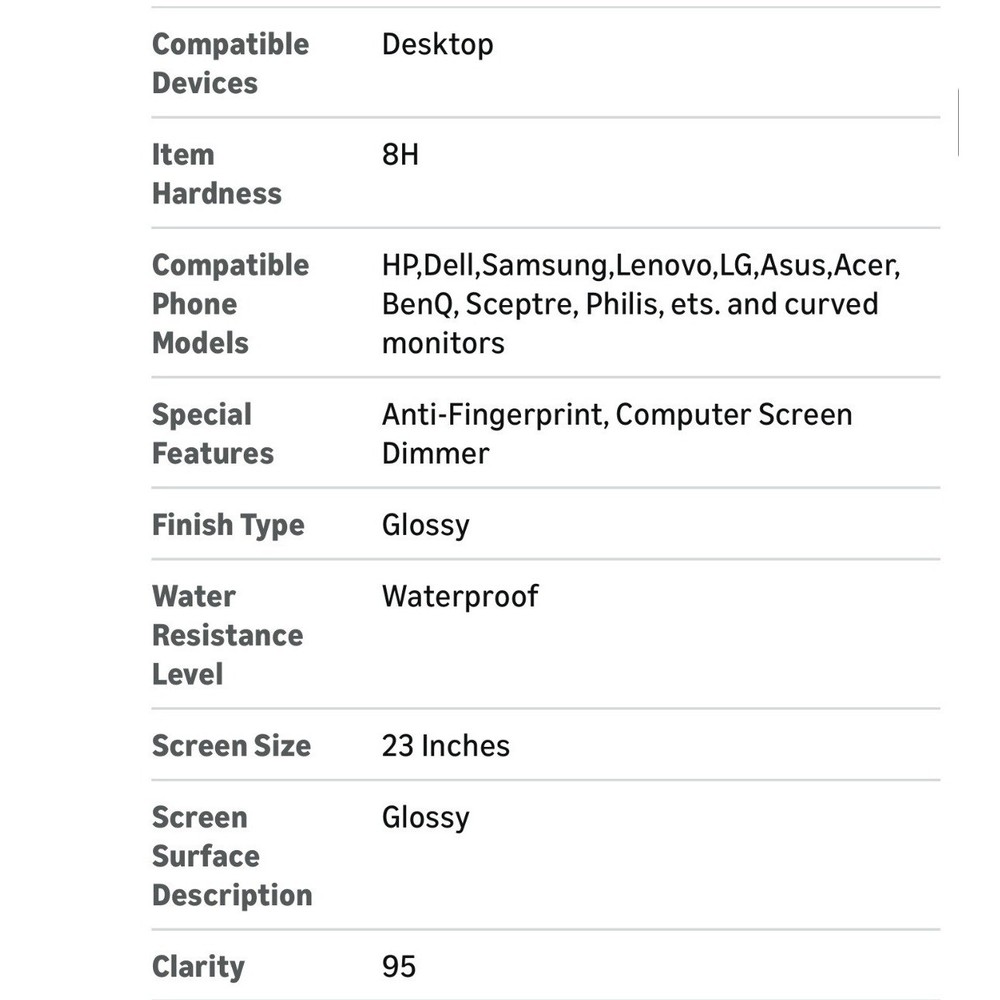The height and width of the screenshot is (1000, 1000).
Task: Select the 95 clarity value
Action: point(398,967)
